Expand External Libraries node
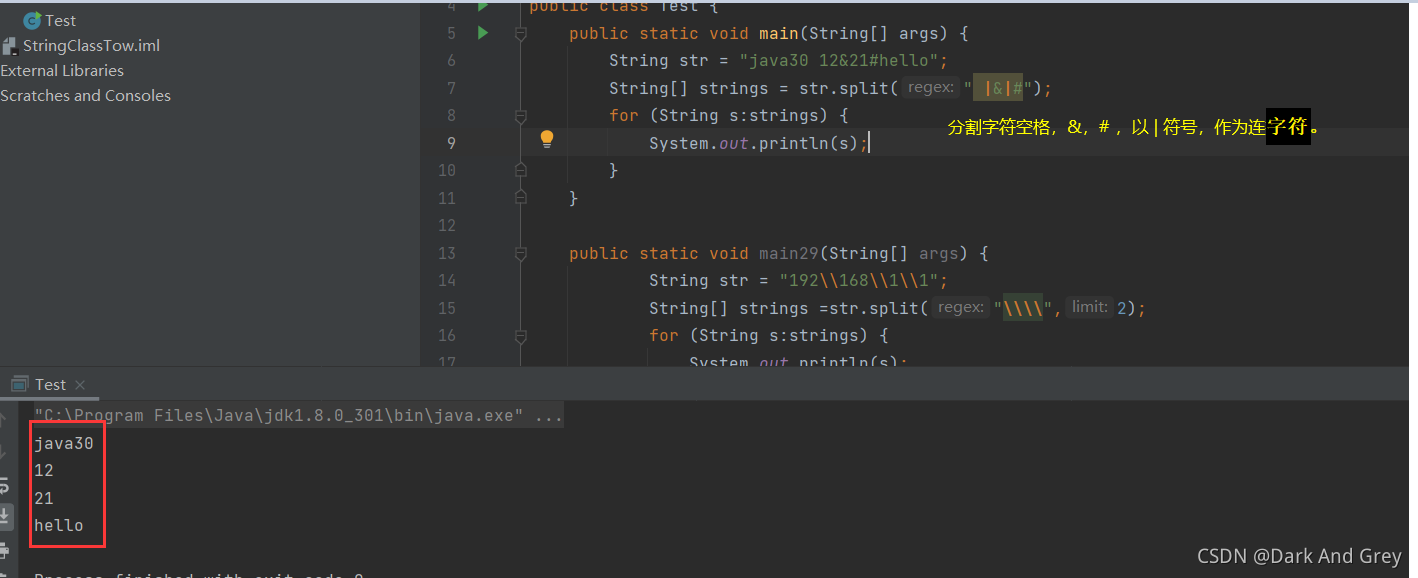The image size is (1418, 578). click(62, 71)
